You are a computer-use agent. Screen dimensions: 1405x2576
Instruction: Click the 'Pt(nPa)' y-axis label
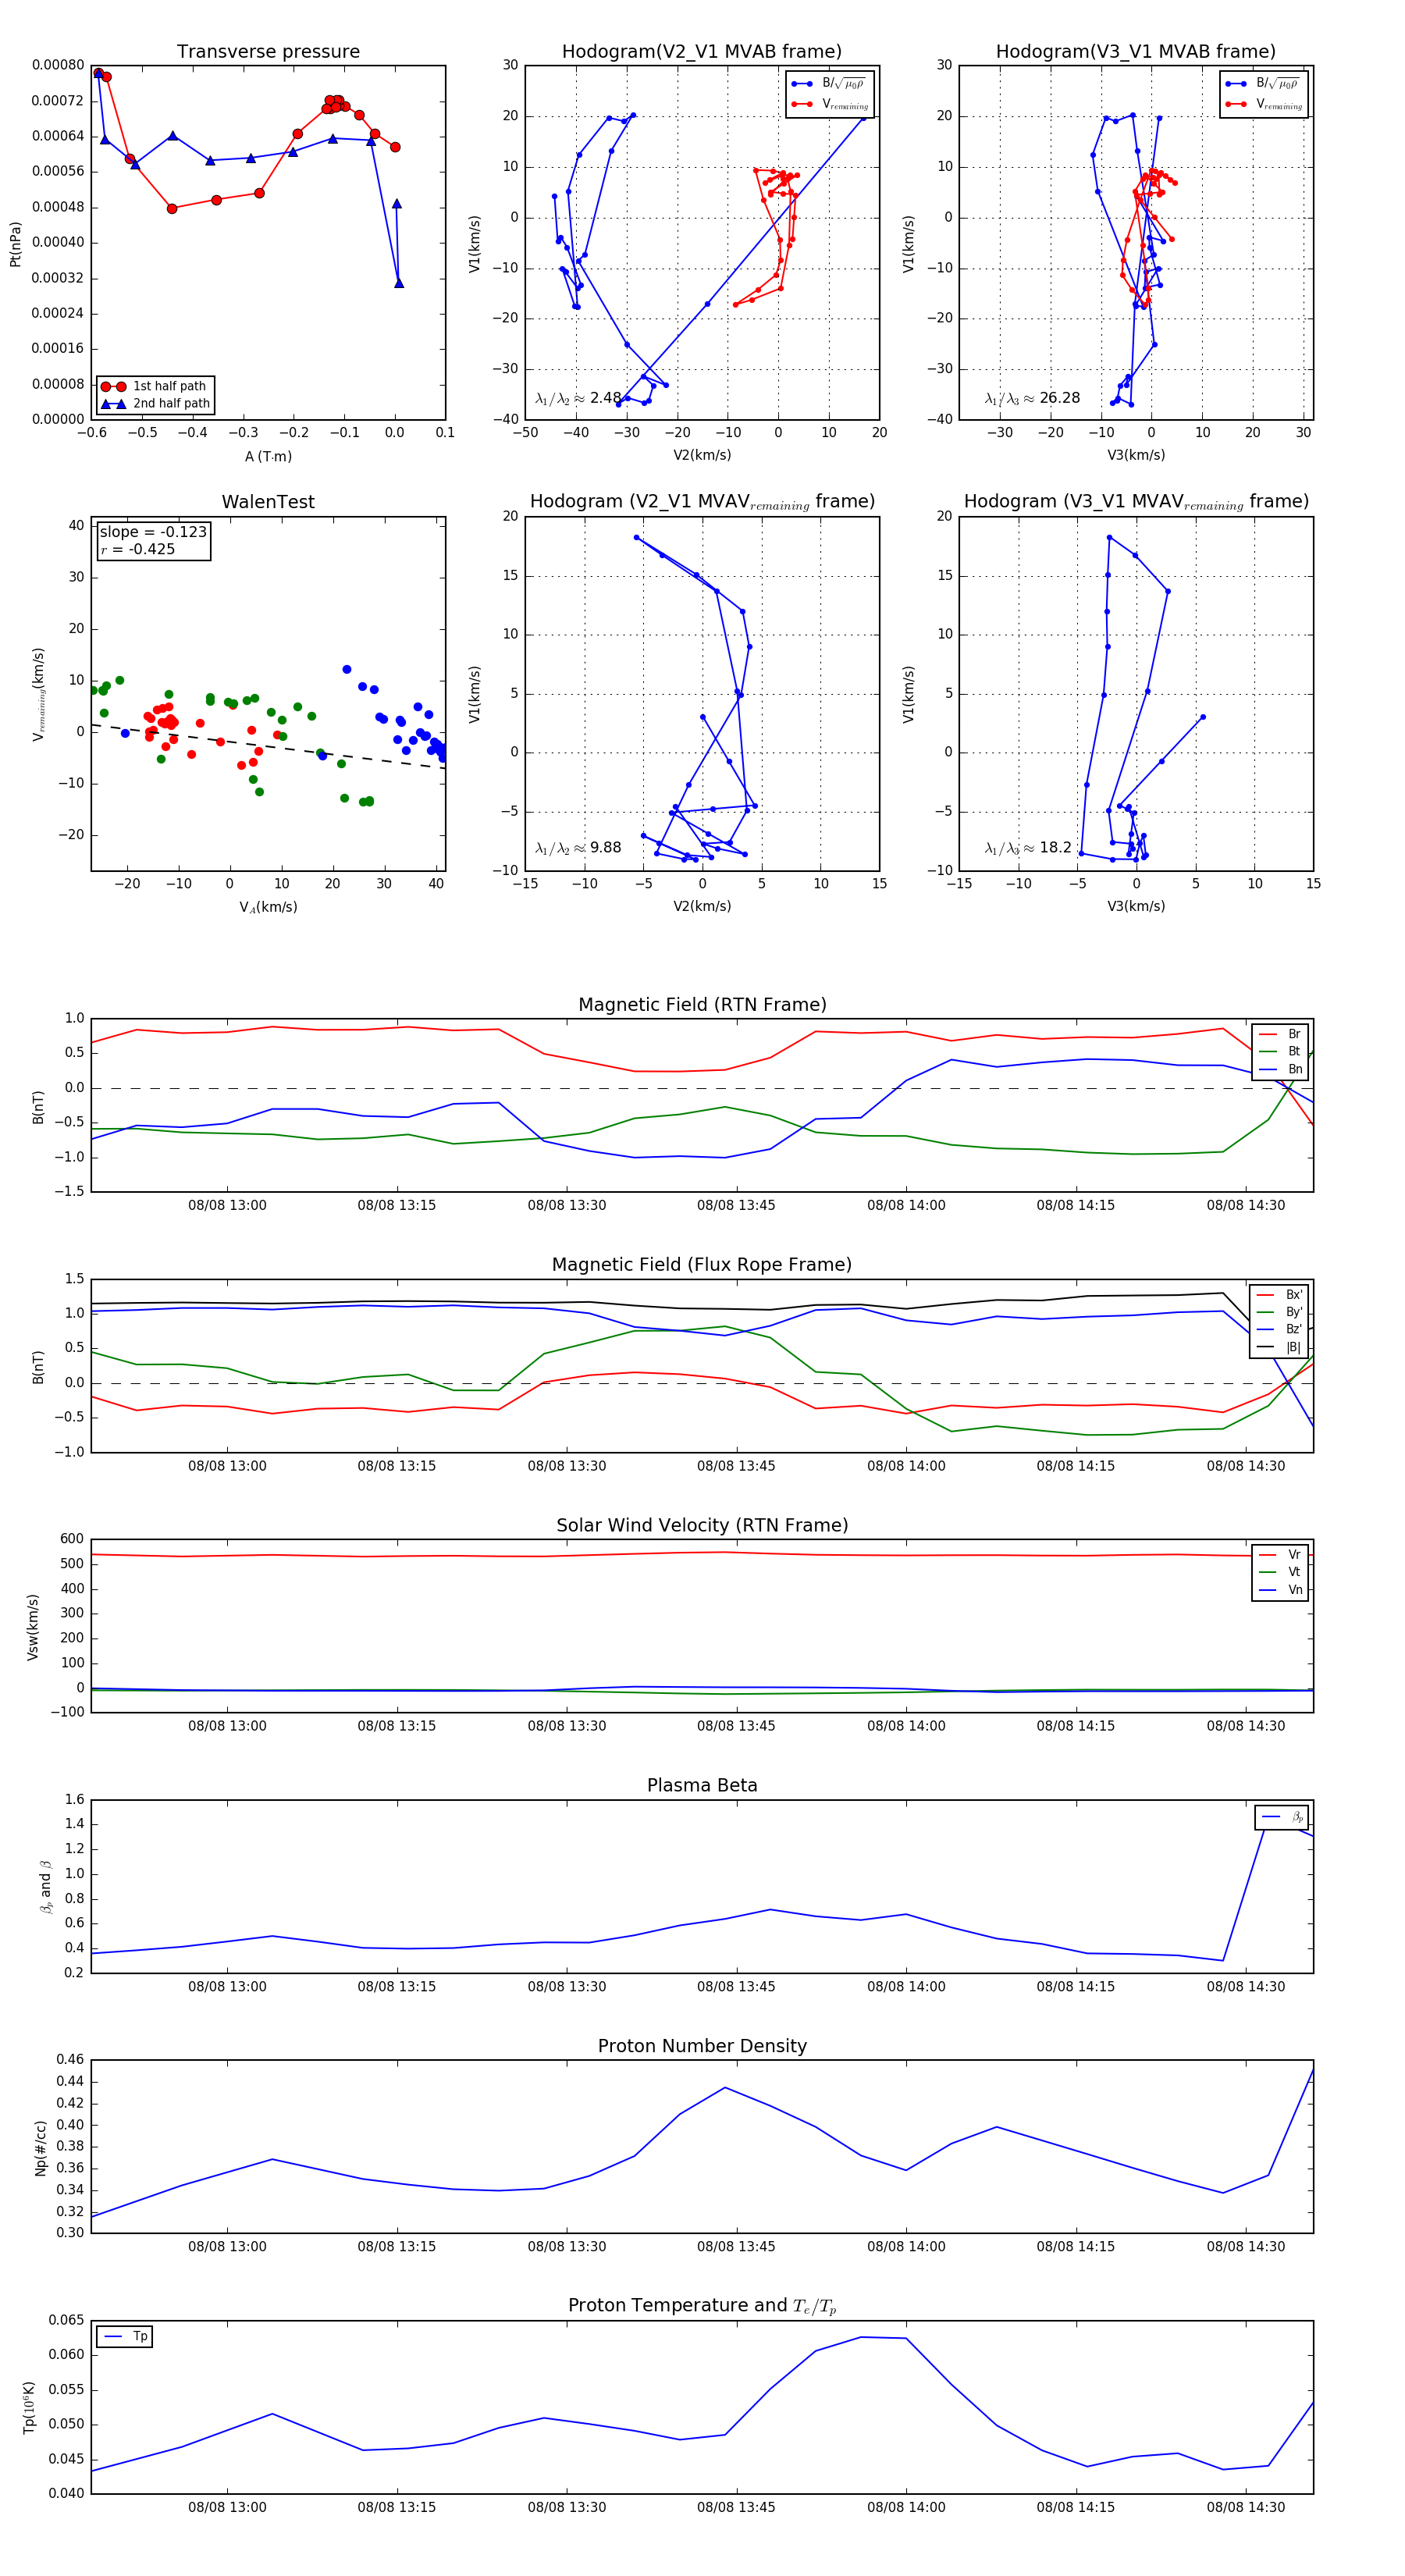point(15,244)
